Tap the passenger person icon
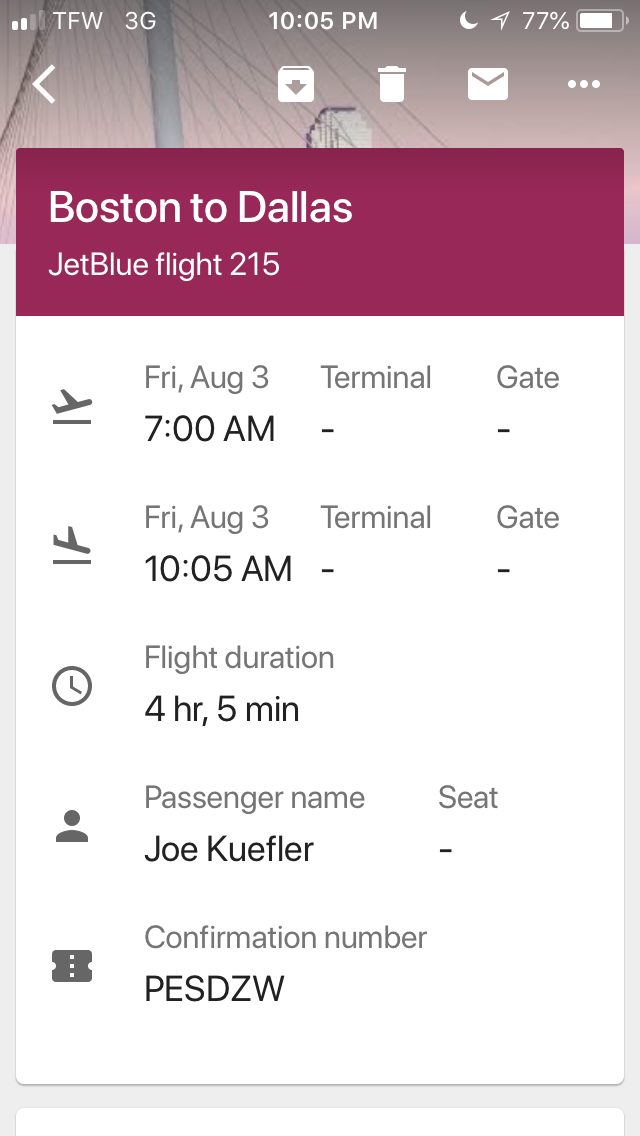This screenshot has width=640, height=1136. [x=72, y=826]
